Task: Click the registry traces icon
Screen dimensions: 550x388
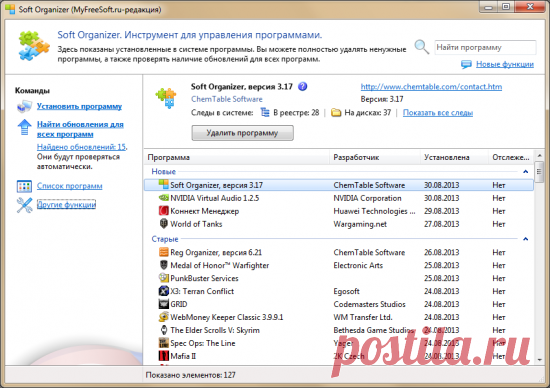Action: [265, 113]
